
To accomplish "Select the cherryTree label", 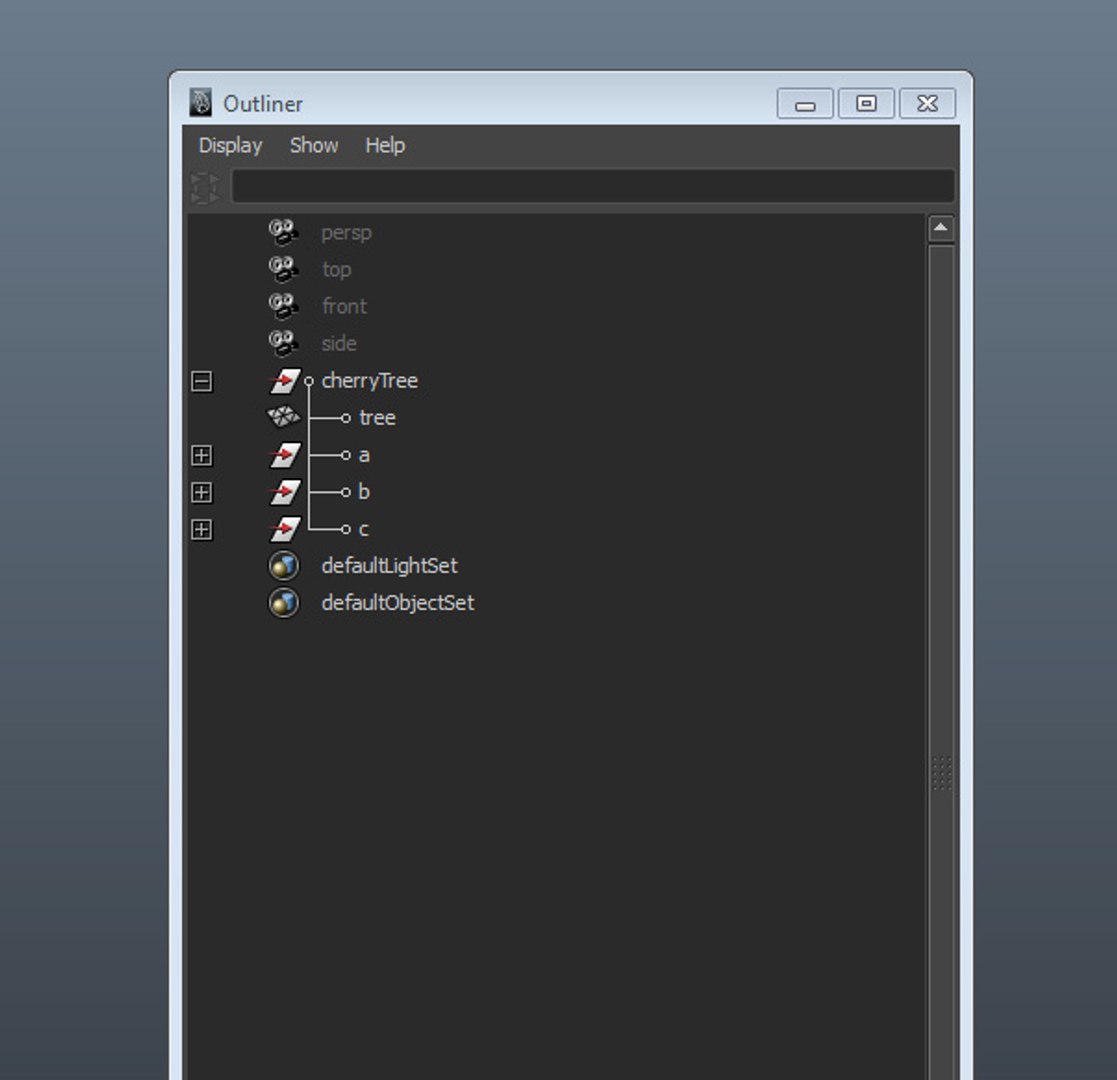I will coord(369,381).
